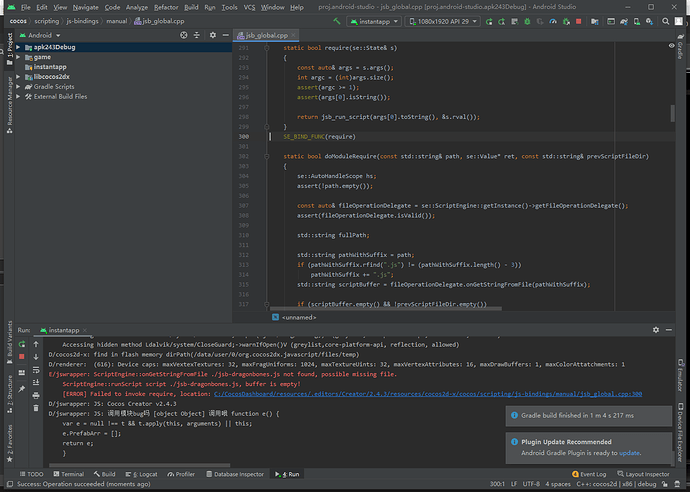Hide the Run panel with minimize icon
Image resolution: width=690 pixels, height=492 pixels.
click(668, 329)
